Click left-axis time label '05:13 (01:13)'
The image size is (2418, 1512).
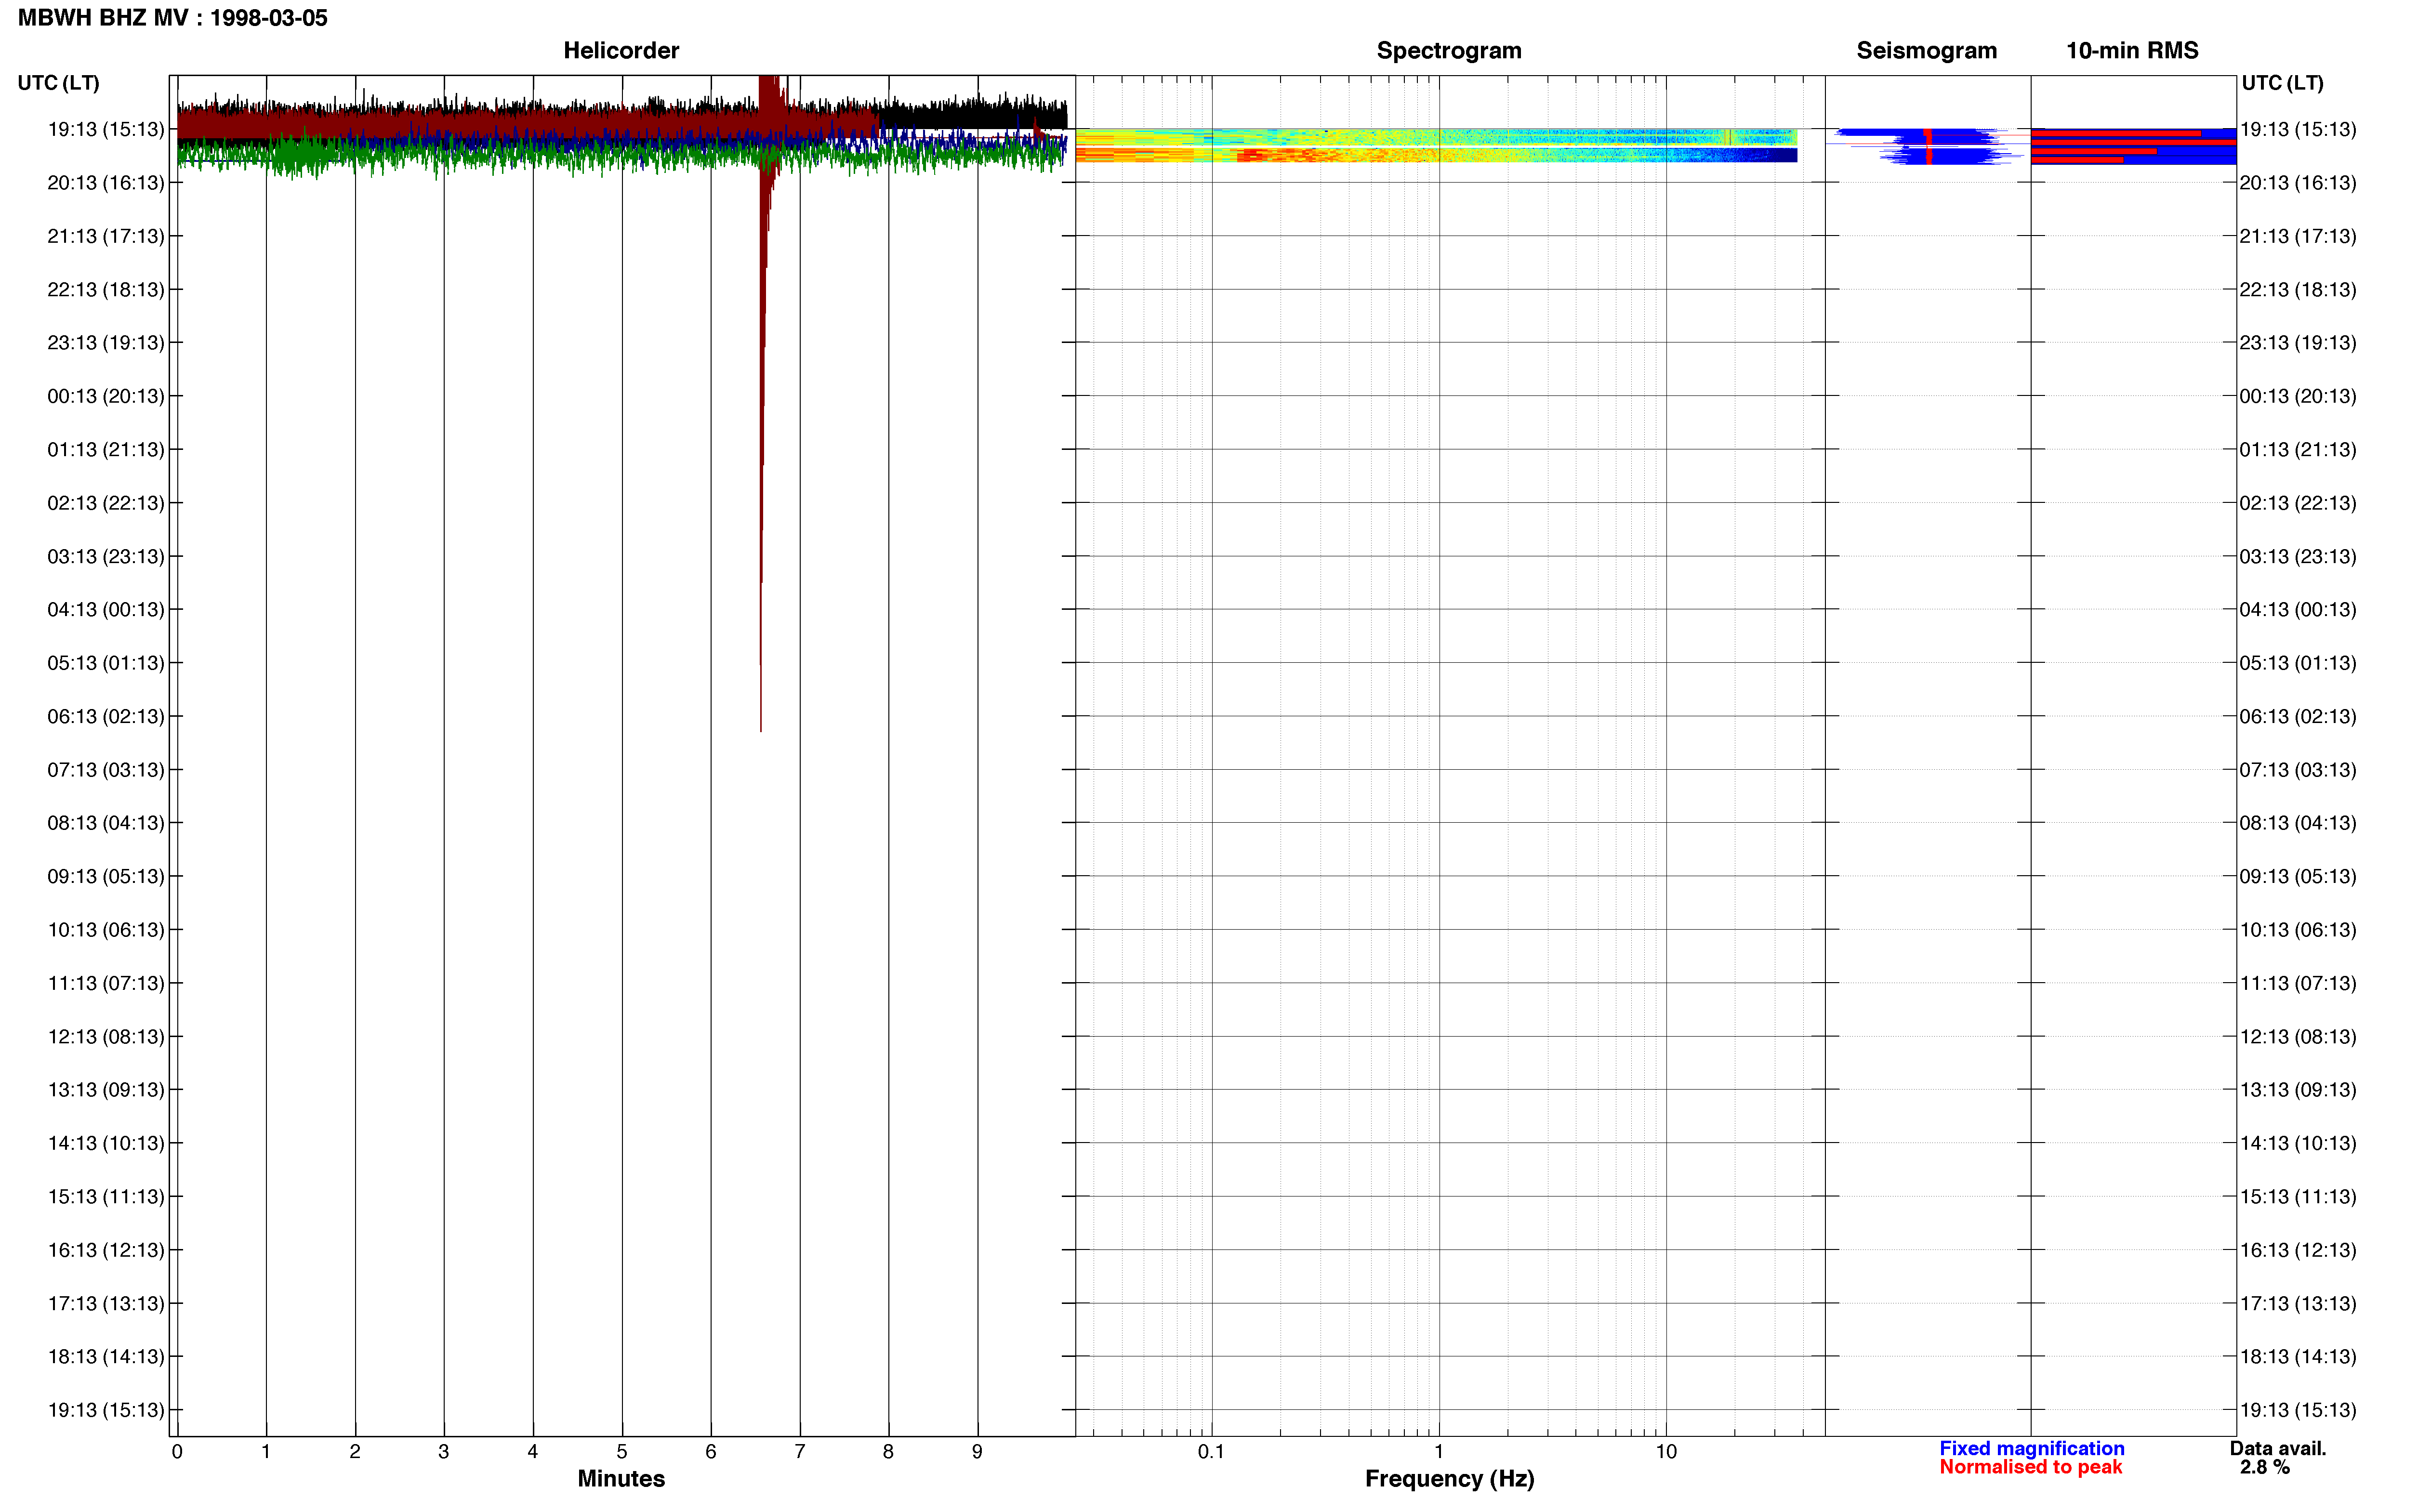(x=105, y=663)
